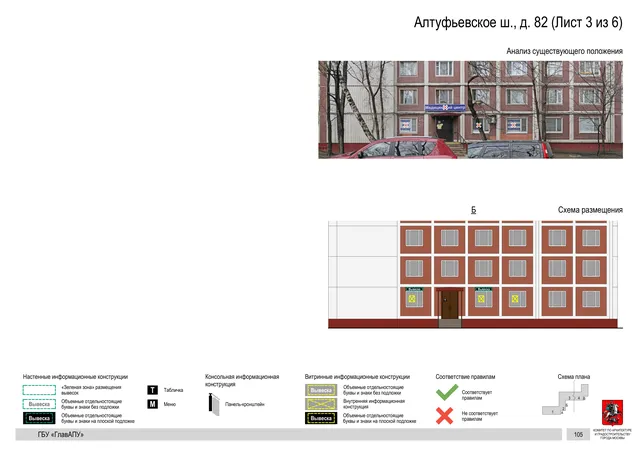
Task: Click the 'Соответствие правилам' legend heading
Action: tap(465, 377)
